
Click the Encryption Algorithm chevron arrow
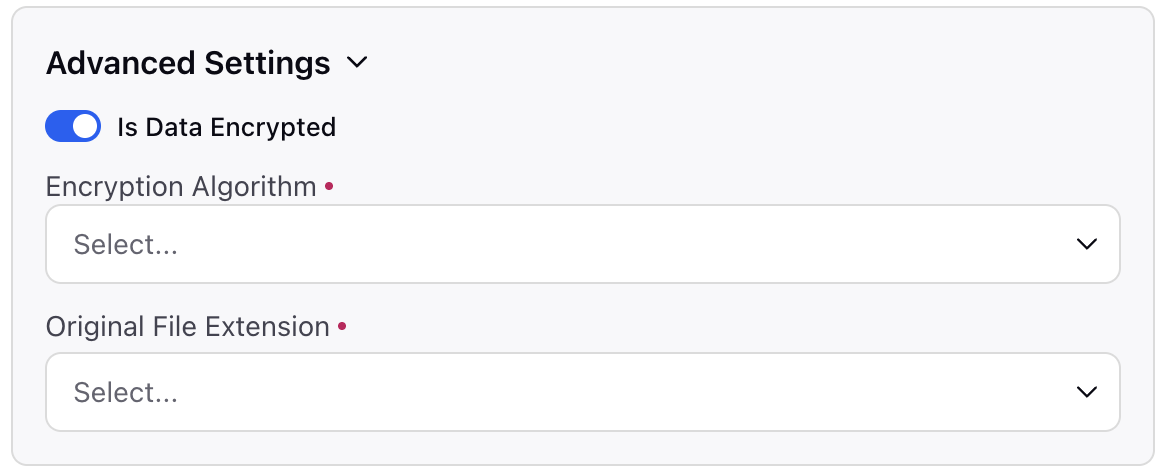tap(1087, 244)
